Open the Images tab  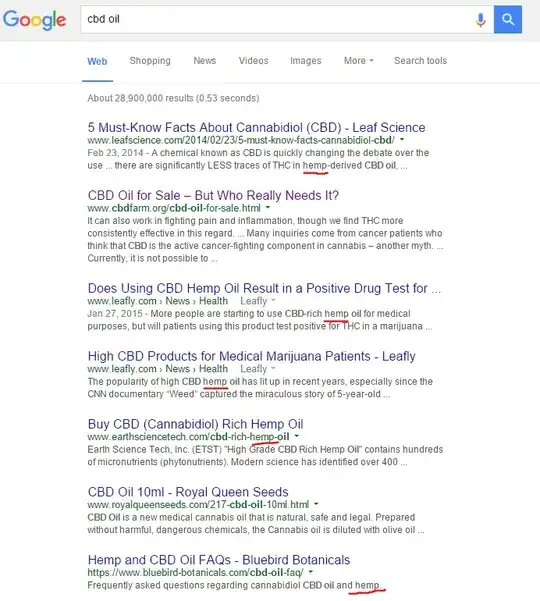[x=305, y=61]
